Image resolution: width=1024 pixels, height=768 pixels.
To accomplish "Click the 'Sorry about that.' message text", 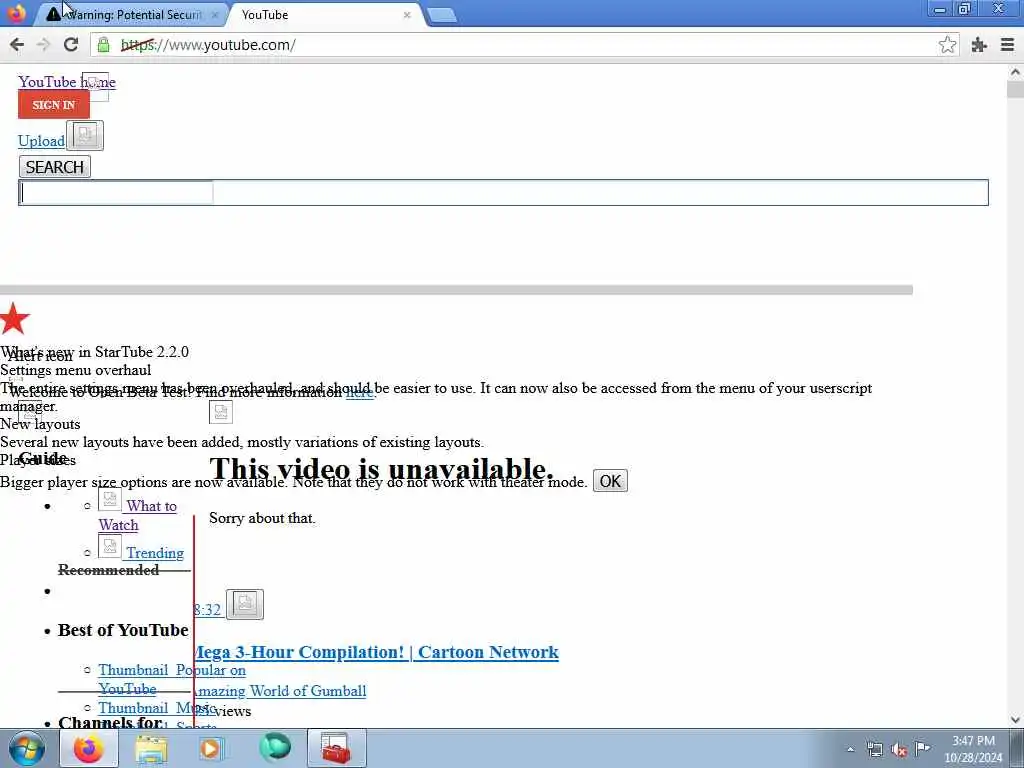I will pos(262,518).
